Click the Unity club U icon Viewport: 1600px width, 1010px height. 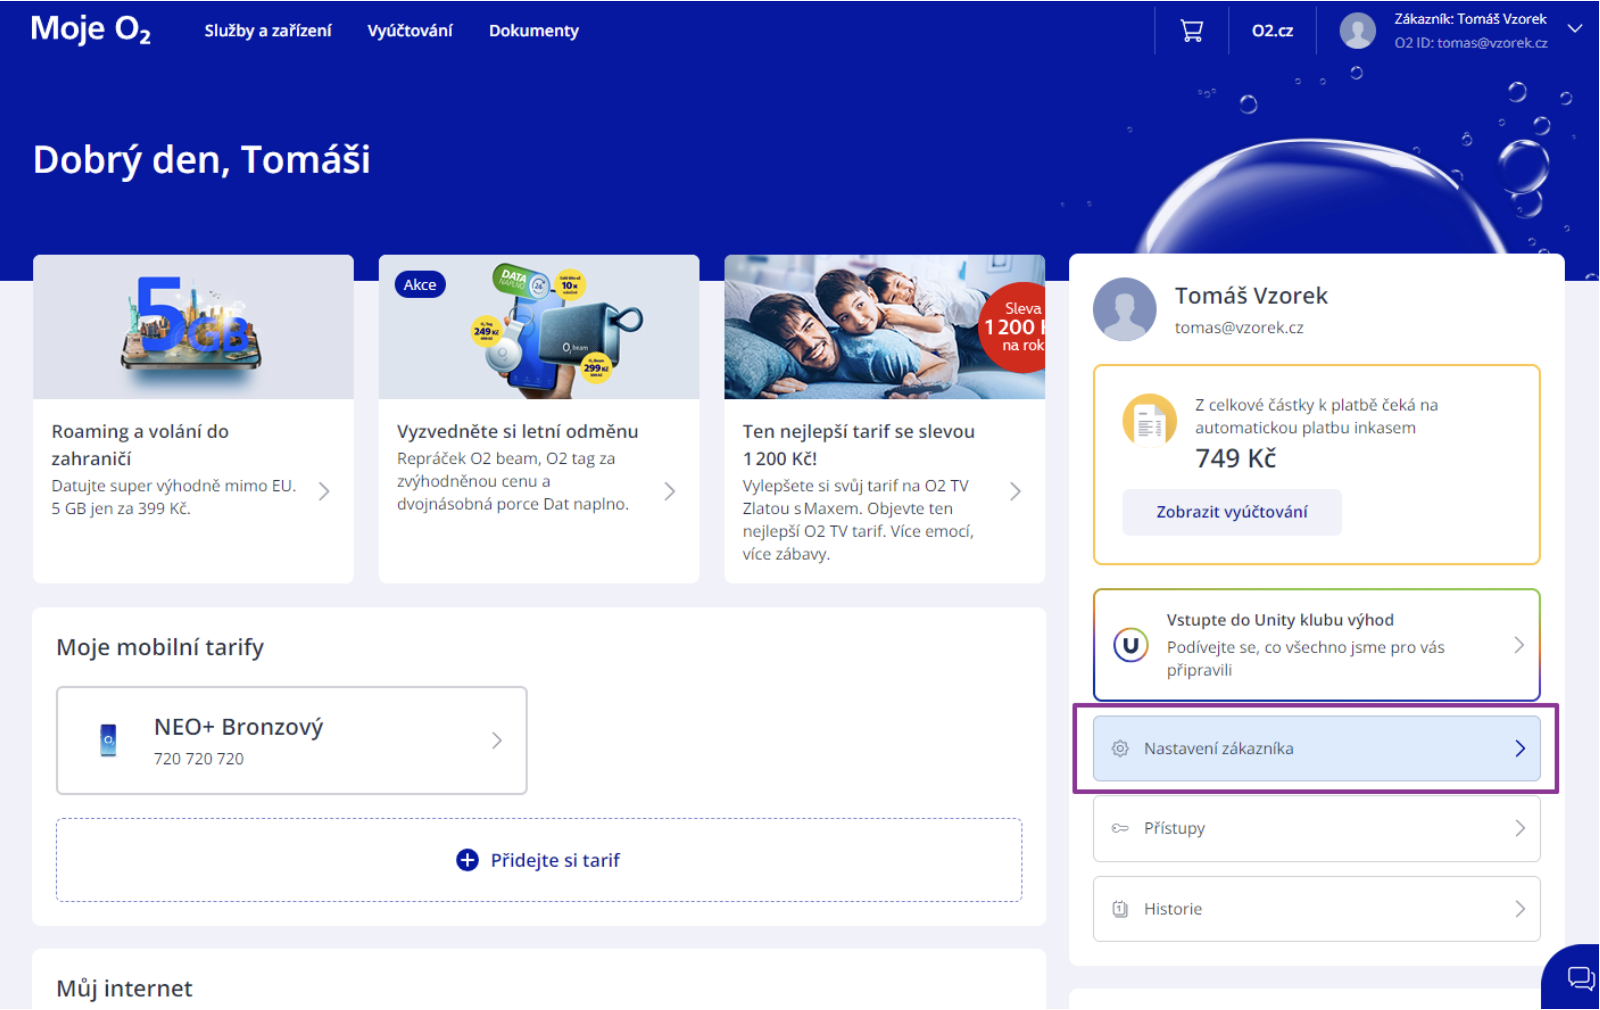click(1130, 645)
